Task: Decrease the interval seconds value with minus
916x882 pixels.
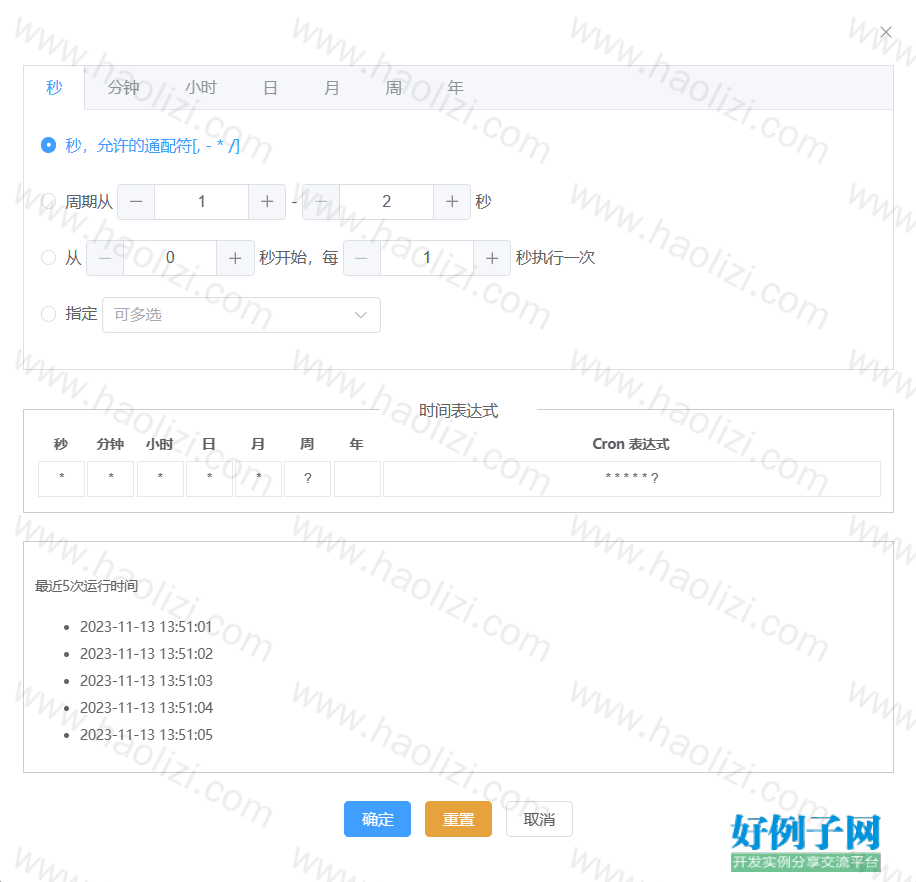Action: point(362,258)
